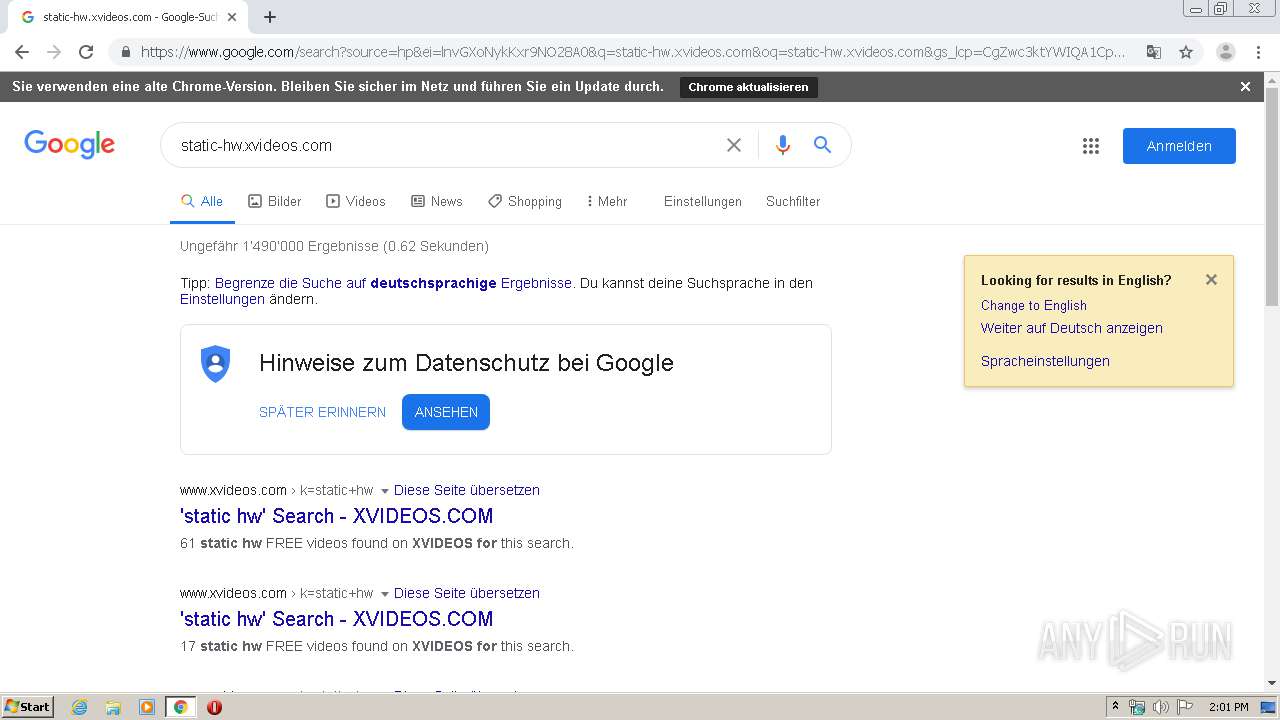Viewport: 1280px width, 720px height.
Task: Switch to the News tab
Action: tap(437, 201)
